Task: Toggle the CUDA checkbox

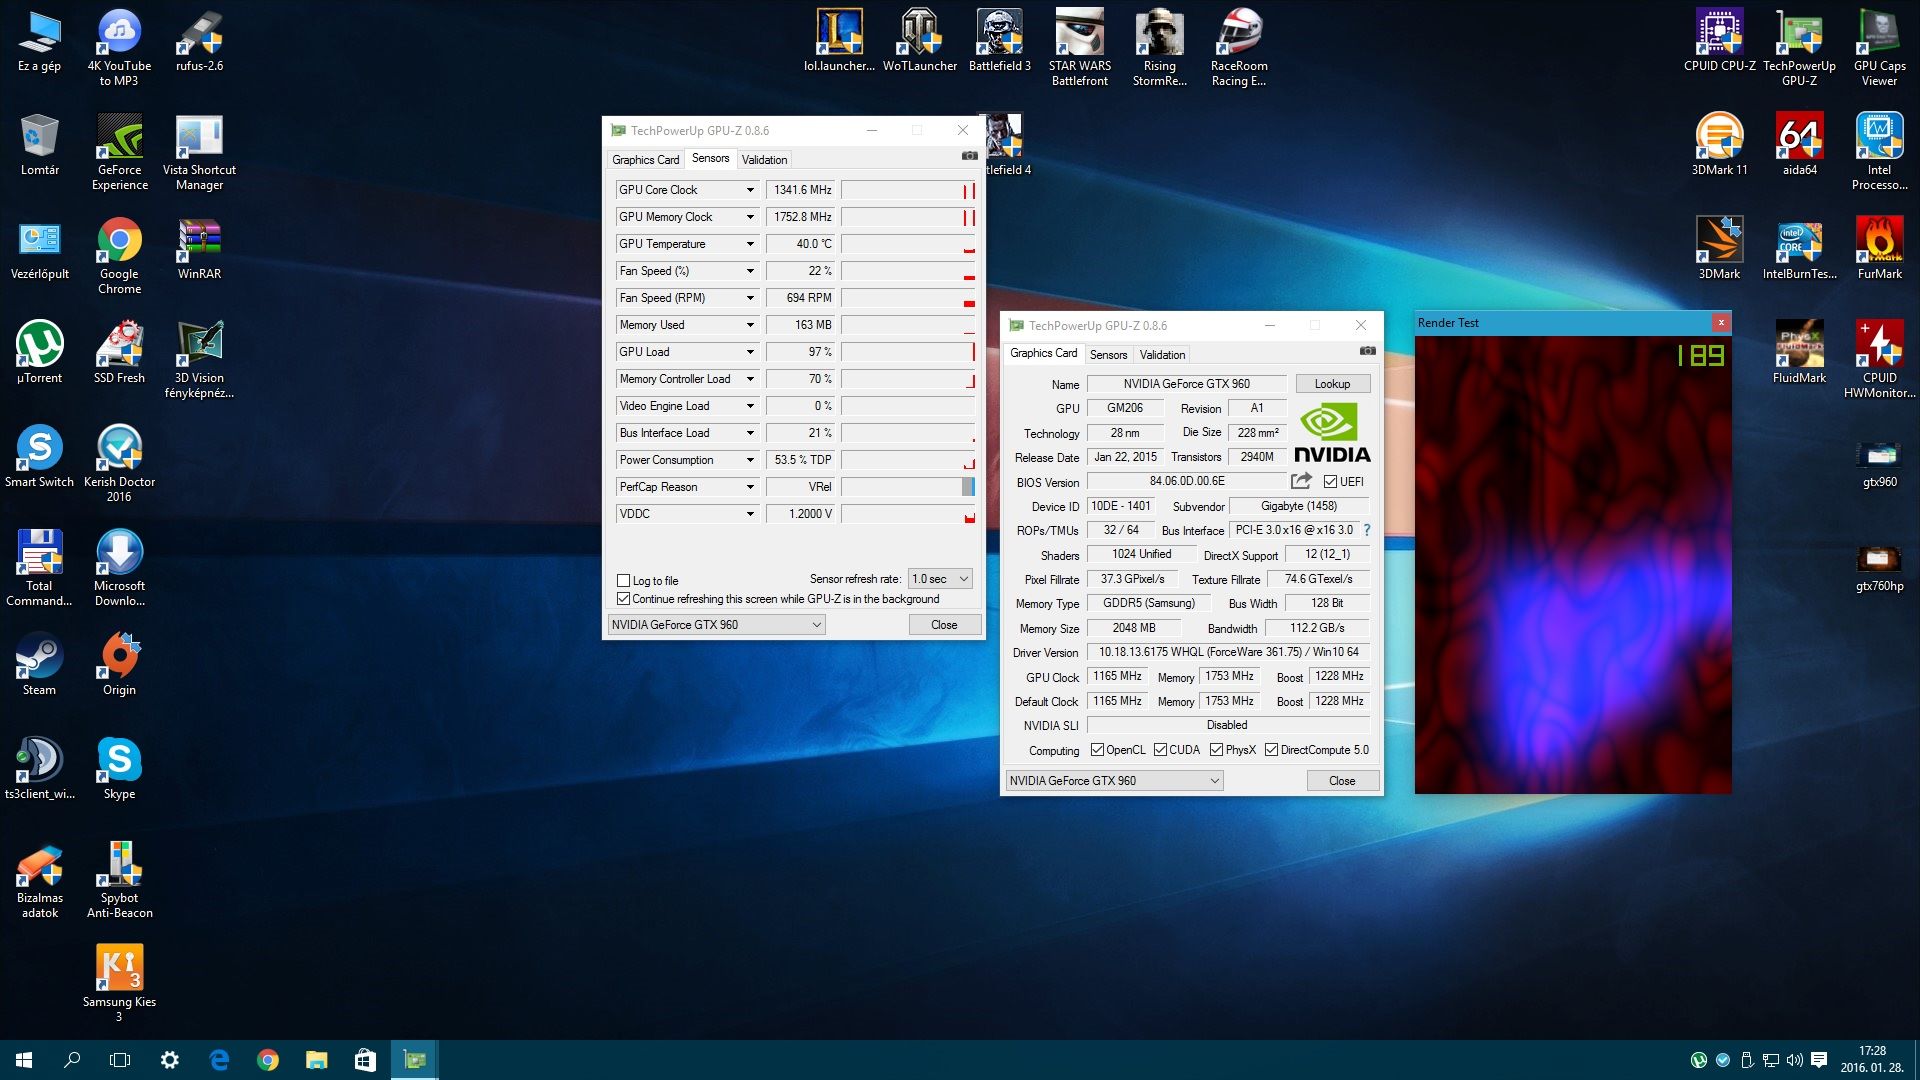Action: [1160, 750]
